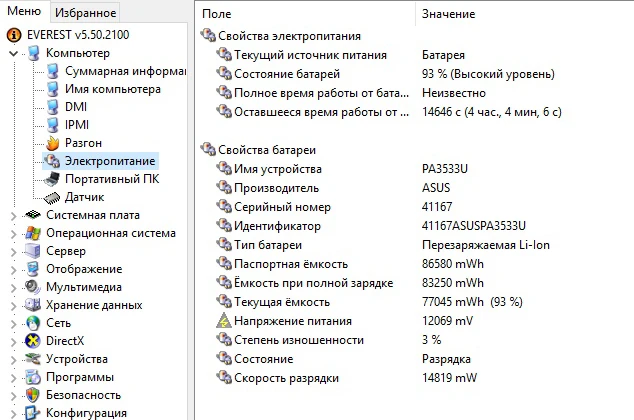634x420 pixels.
Task: Sort by the Поле column header
Action: (305, 14)
